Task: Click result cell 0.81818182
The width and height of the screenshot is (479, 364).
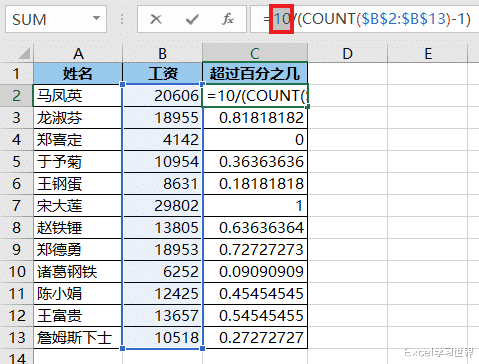Action: 255,118
